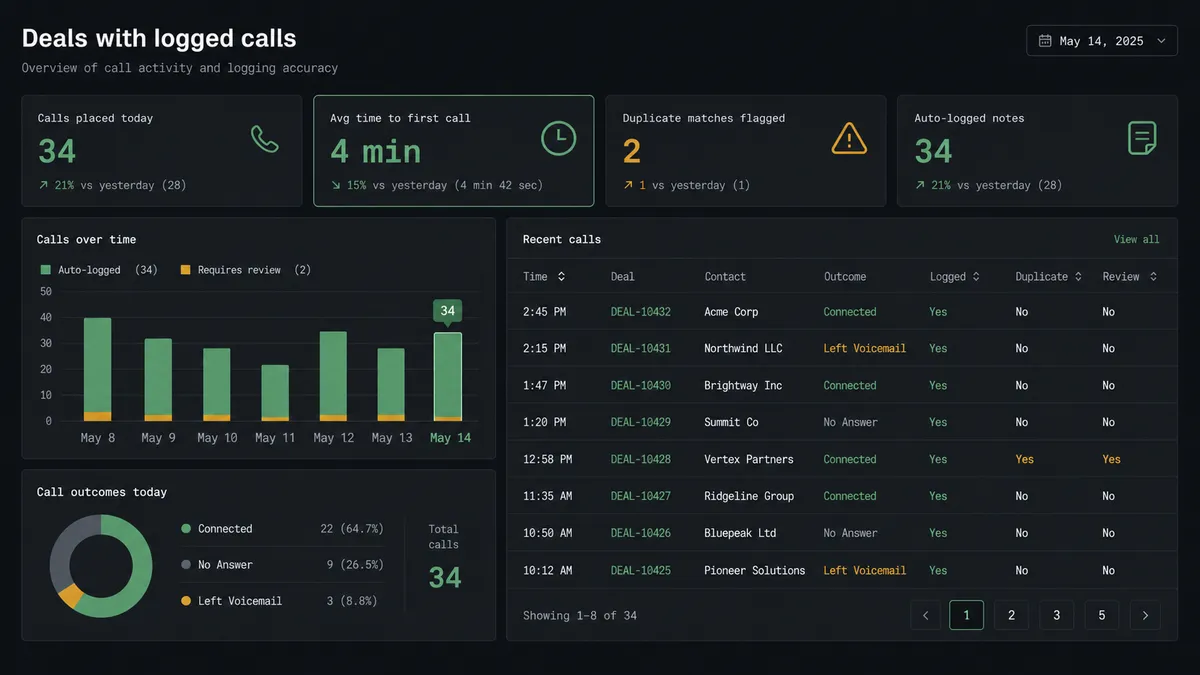Click the Left Voicemail outcome for Northwind LLC

pos(865,348)
